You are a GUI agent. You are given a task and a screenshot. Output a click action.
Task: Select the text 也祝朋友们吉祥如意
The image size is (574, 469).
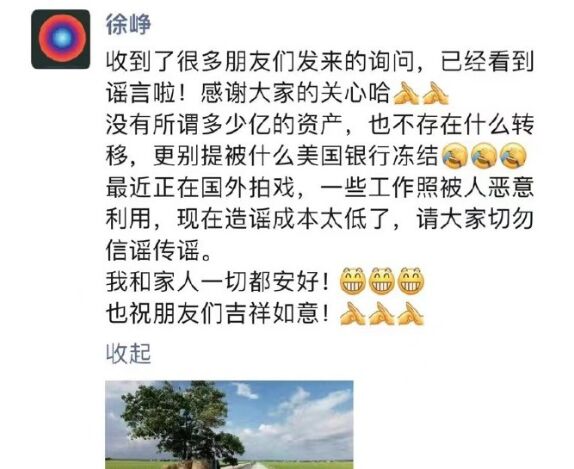click(x=218, y=314)
